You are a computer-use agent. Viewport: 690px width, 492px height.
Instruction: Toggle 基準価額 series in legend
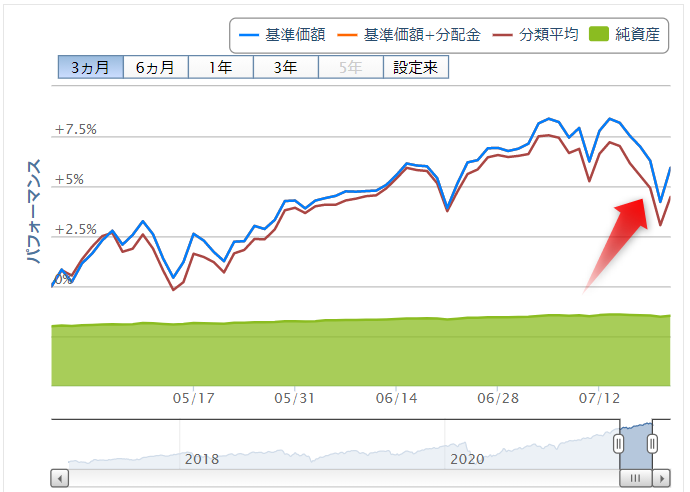[x=282, y=35]
